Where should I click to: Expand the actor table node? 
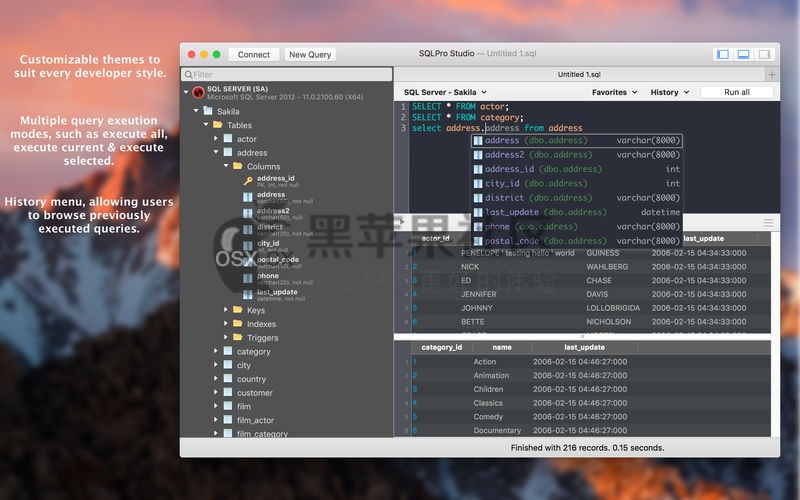(x=216, y=138)
